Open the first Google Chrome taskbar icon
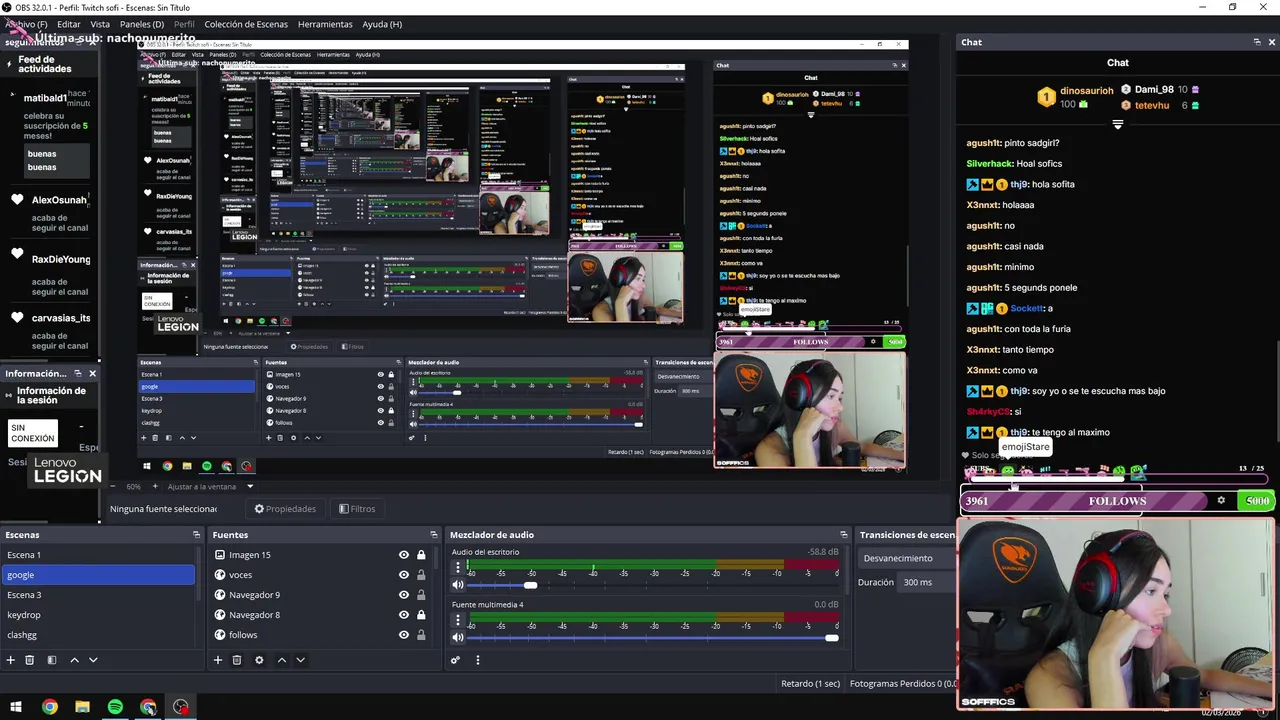 click(50, 707)
